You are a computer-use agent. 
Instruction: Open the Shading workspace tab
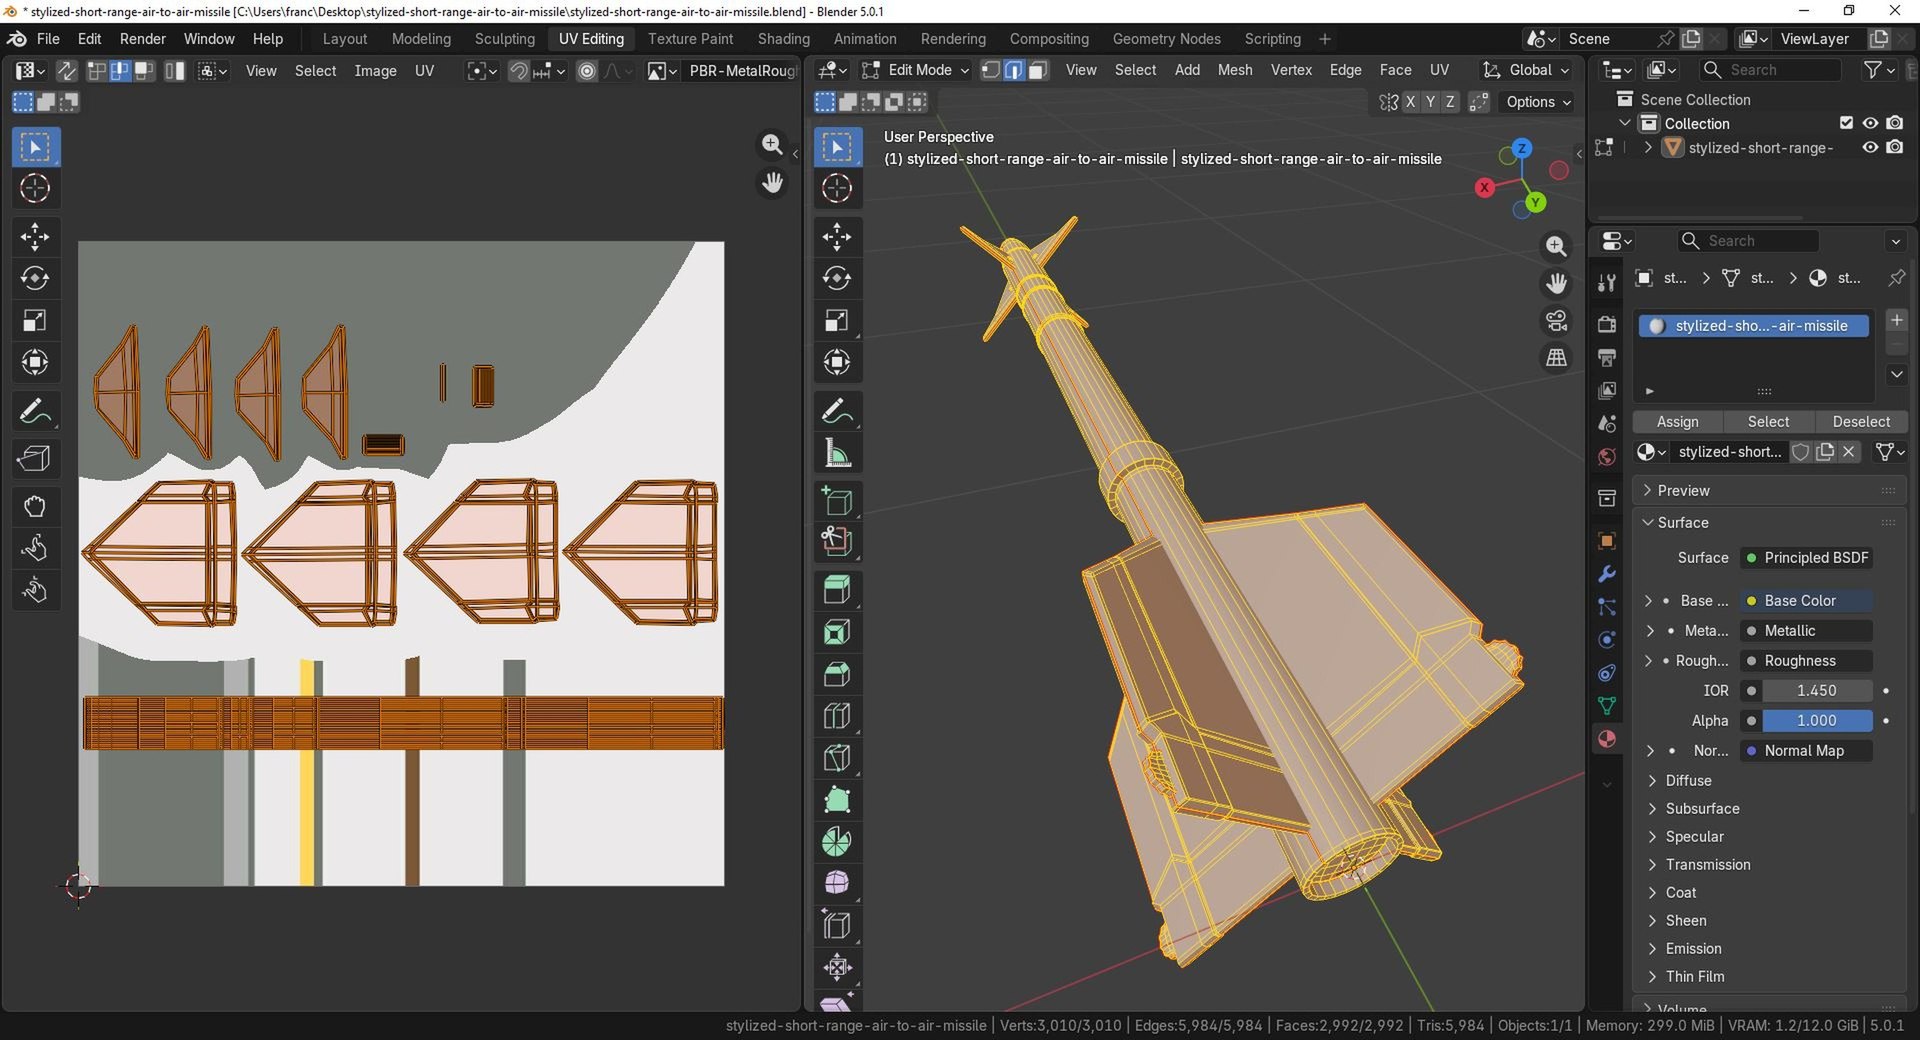[783, 39]
